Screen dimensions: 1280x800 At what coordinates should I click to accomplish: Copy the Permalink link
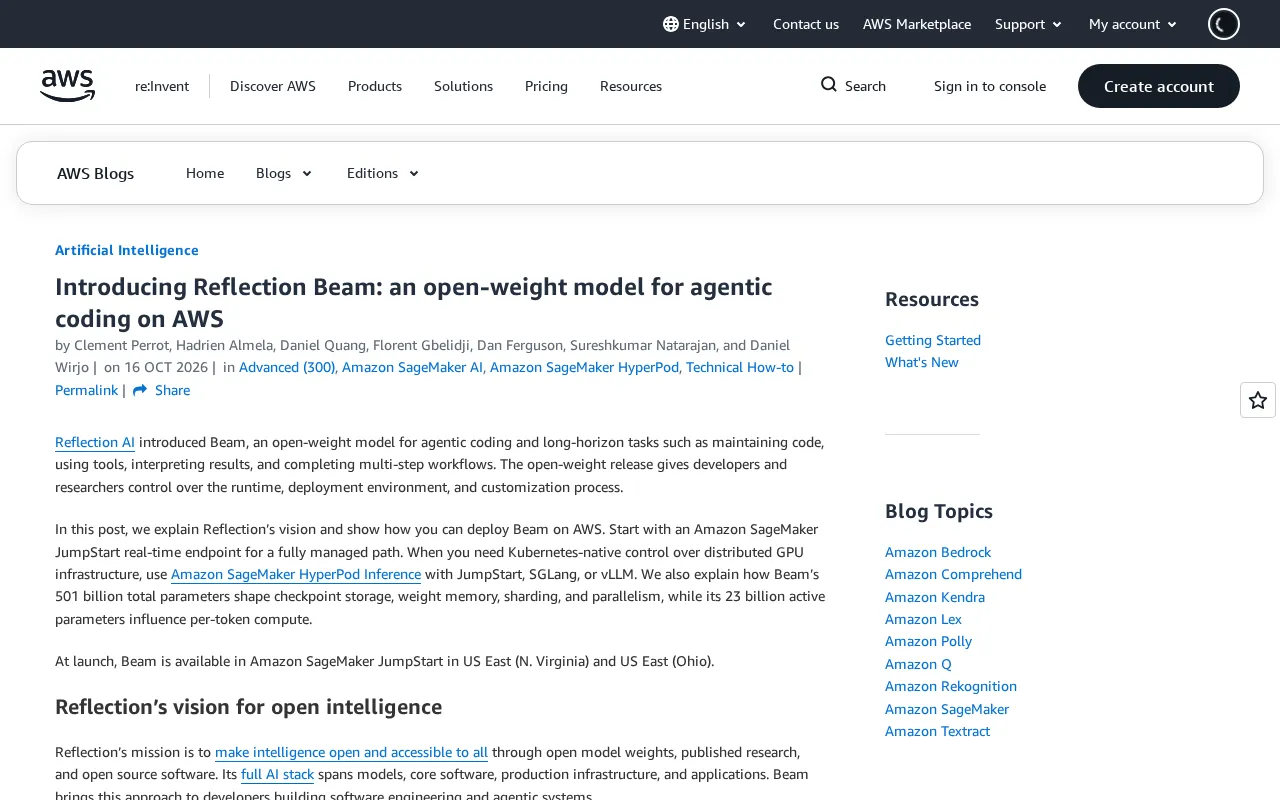86,390
